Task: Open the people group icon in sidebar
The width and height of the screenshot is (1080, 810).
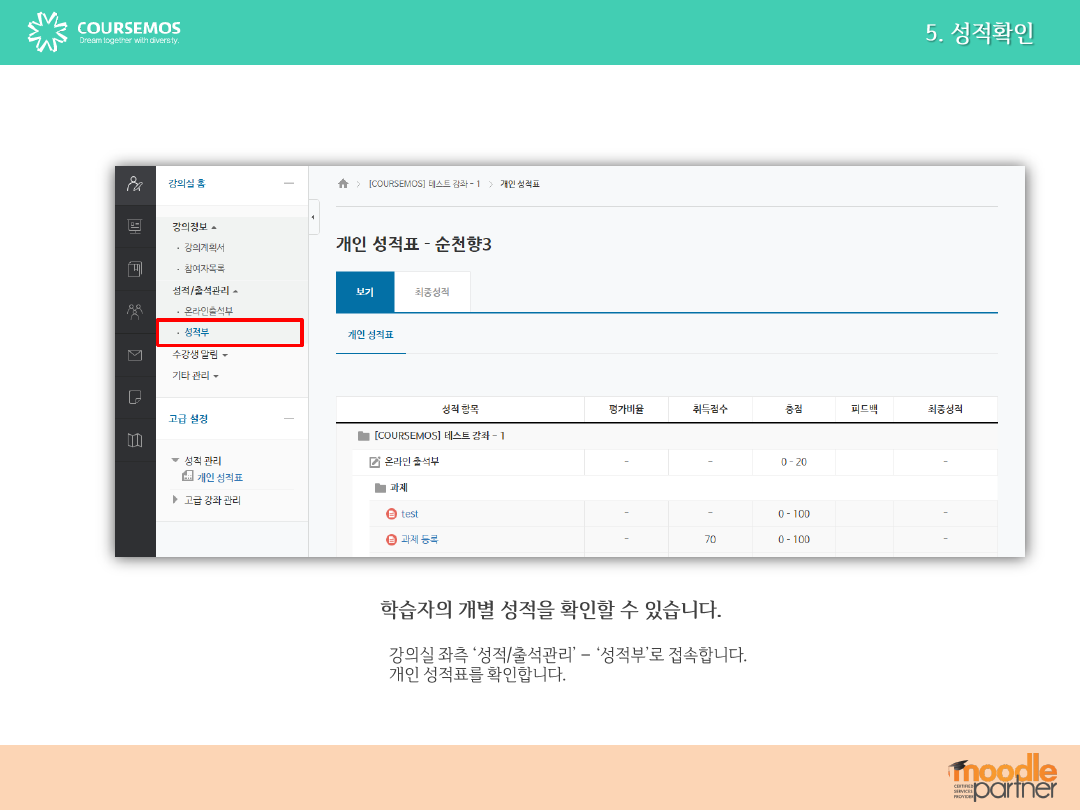Action: (134, 311)
